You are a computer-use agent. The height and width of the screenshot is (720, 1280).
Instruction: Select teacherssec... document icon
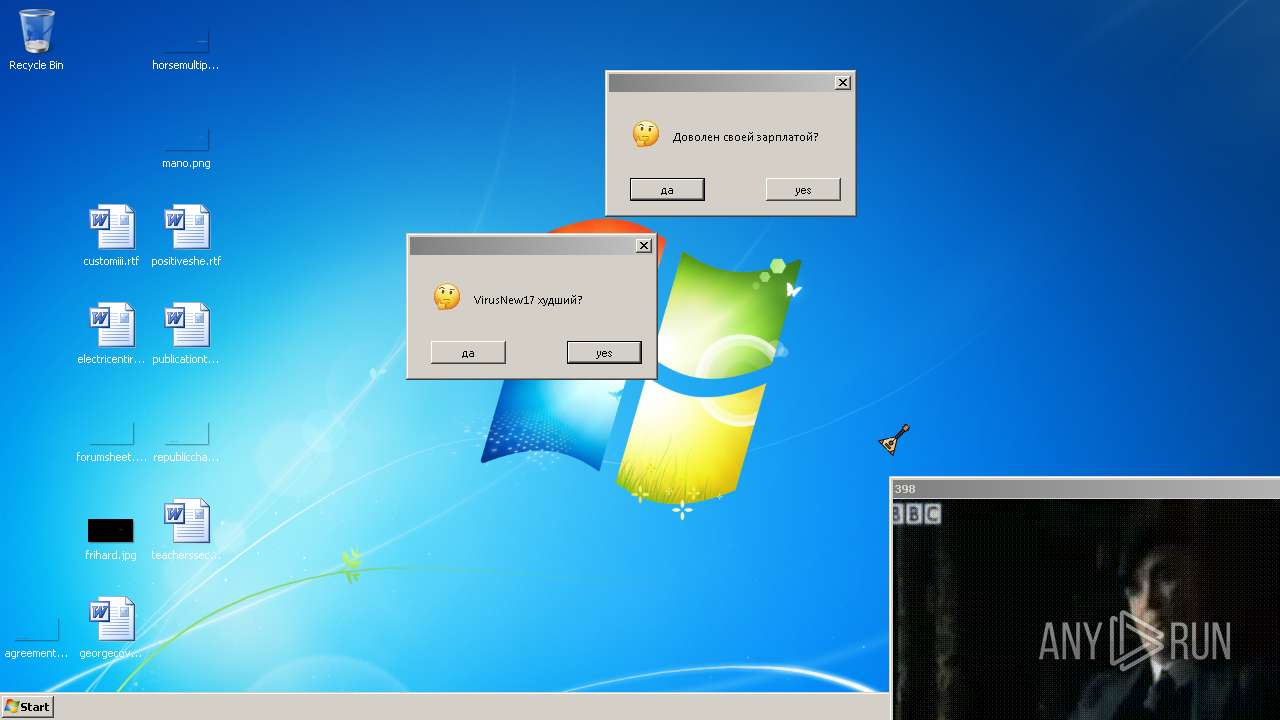tap(186, 530)
